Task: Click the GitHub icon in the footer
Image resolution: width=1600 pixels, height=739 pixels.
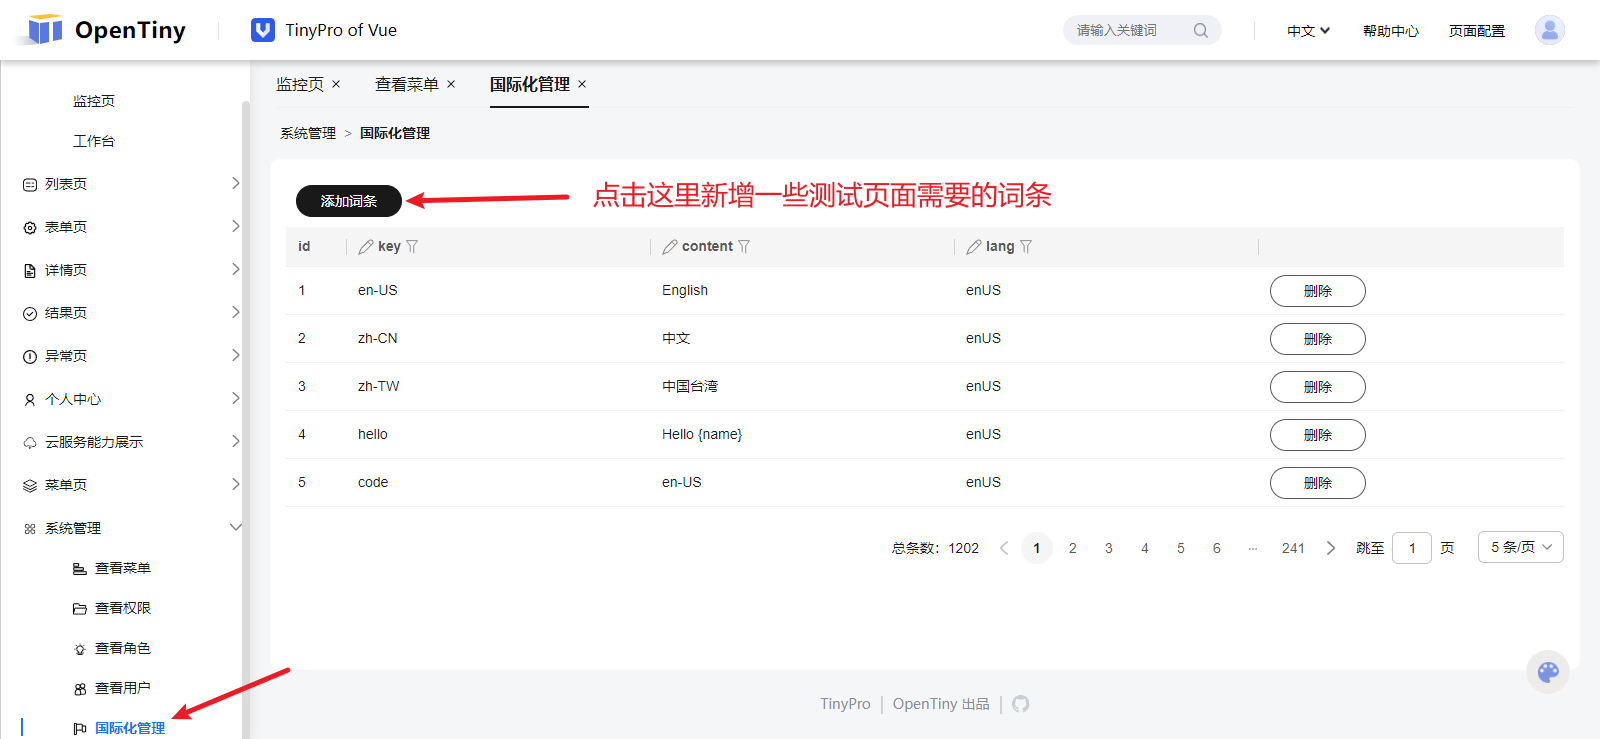Action: pyautogui.click(x=1020, y=704)
